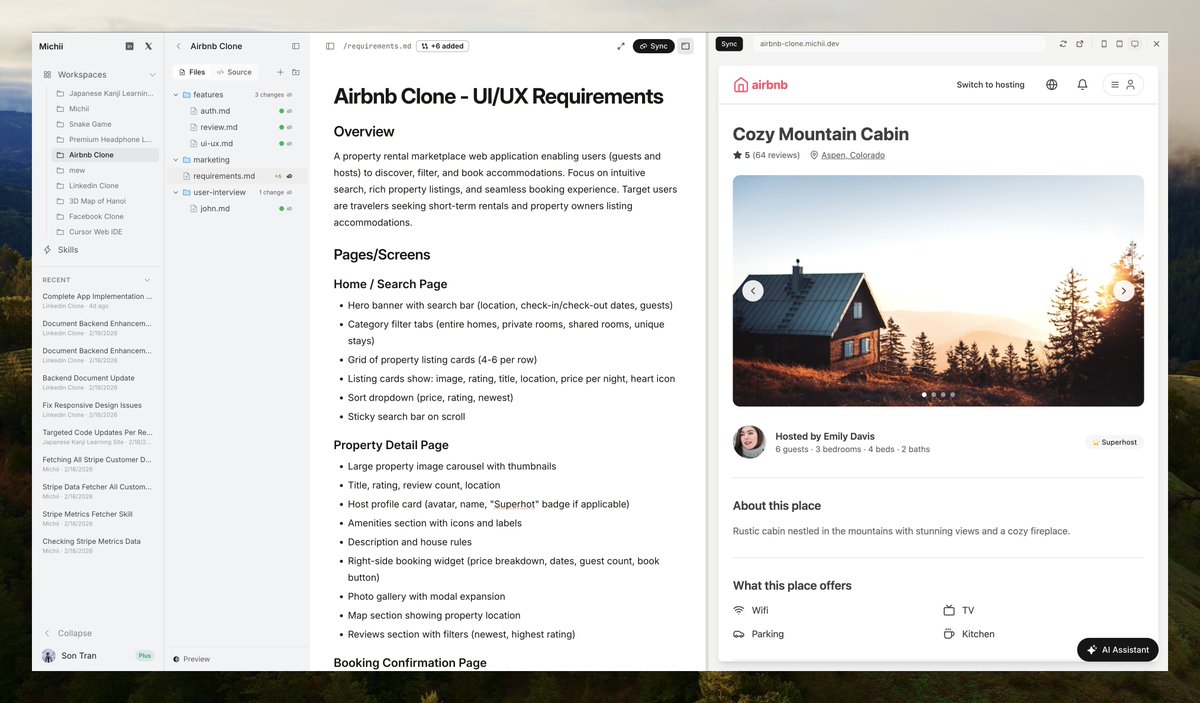Viewport: 1200px width, 703px height.
Task: Toggle the tablet viewport in preview bar
Action: [x=1119, y=43]
